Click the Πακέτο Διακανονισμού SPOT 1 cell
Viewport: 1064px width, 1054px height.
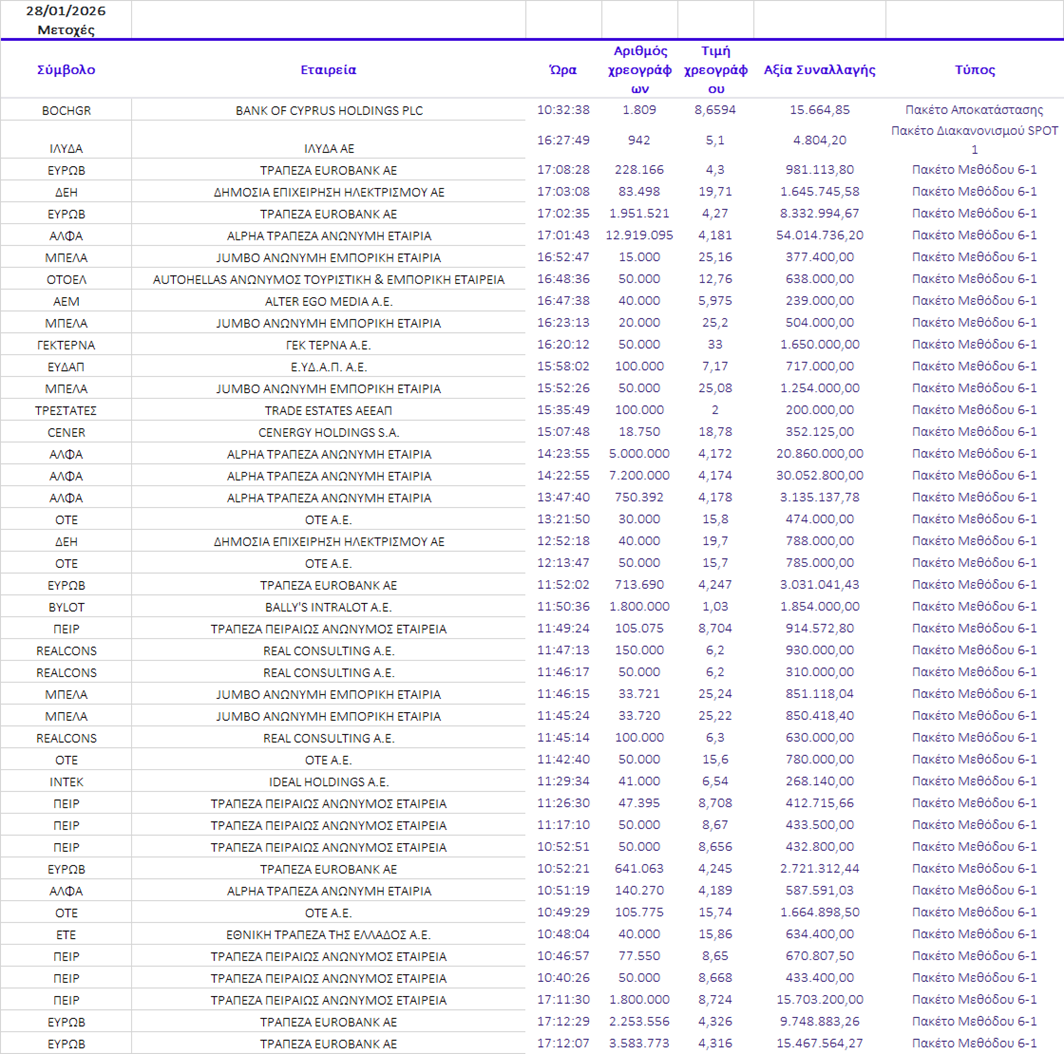point(974,140)
